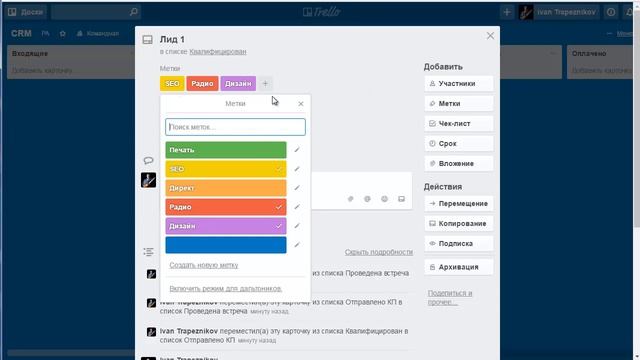Add a Вложение attachment
The image size is (640, 360).
click(459, 163)
